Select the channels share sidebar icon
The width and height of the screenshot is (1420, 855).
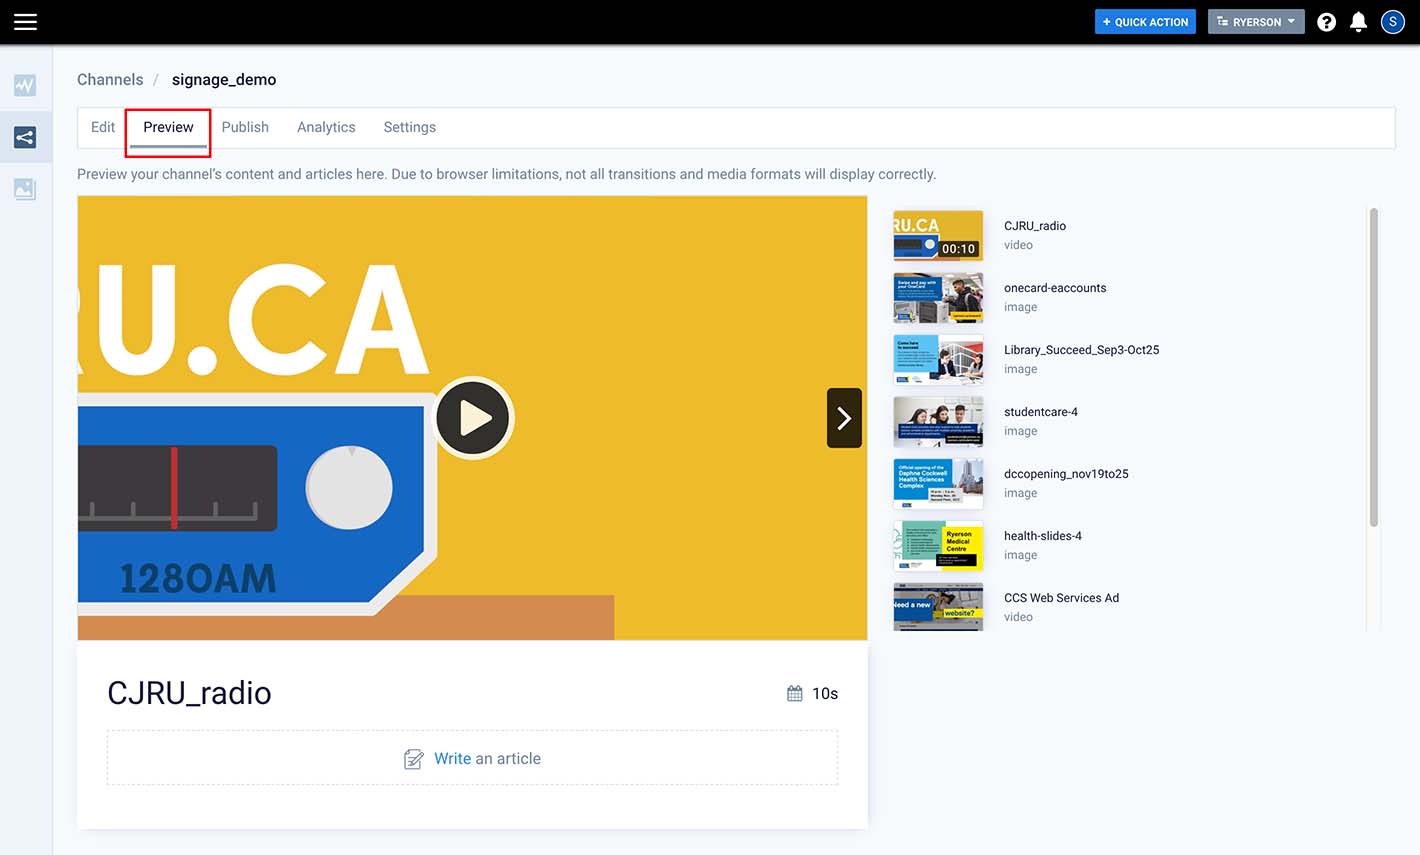[25, 137]
